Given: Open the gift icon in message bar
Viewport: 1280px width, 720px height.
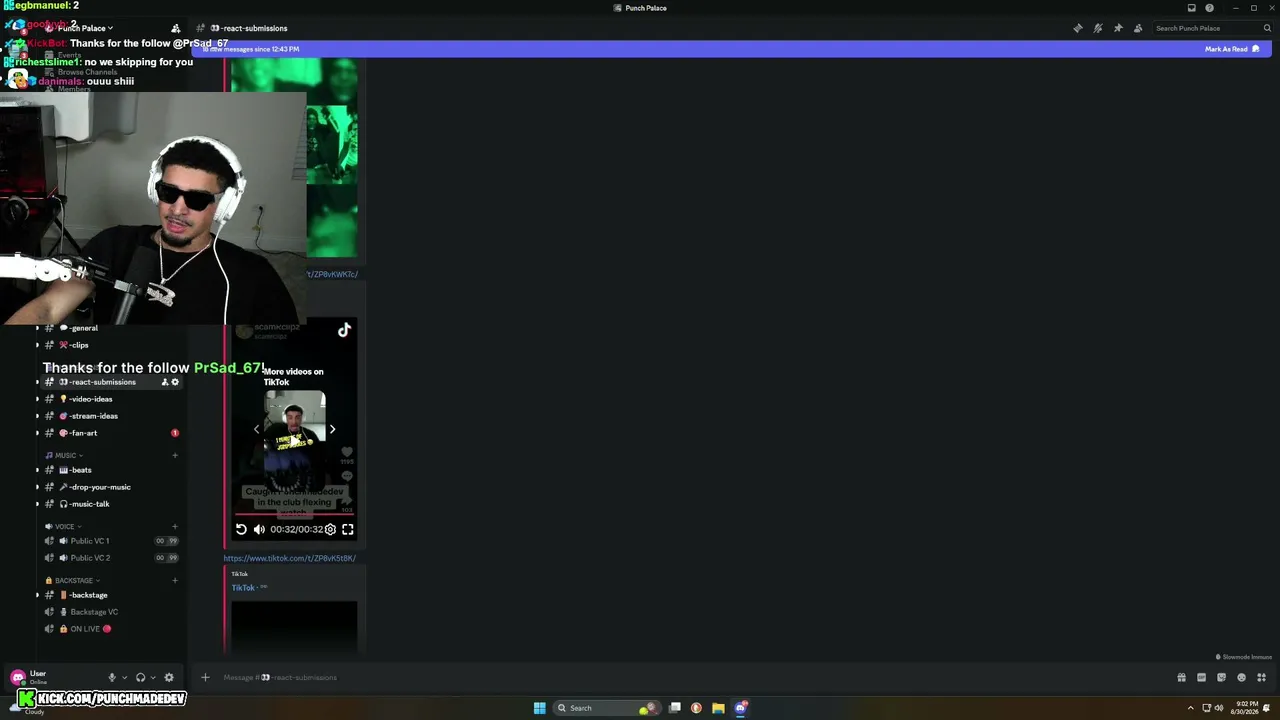Looking at the screenshot, I should 1181,677.
